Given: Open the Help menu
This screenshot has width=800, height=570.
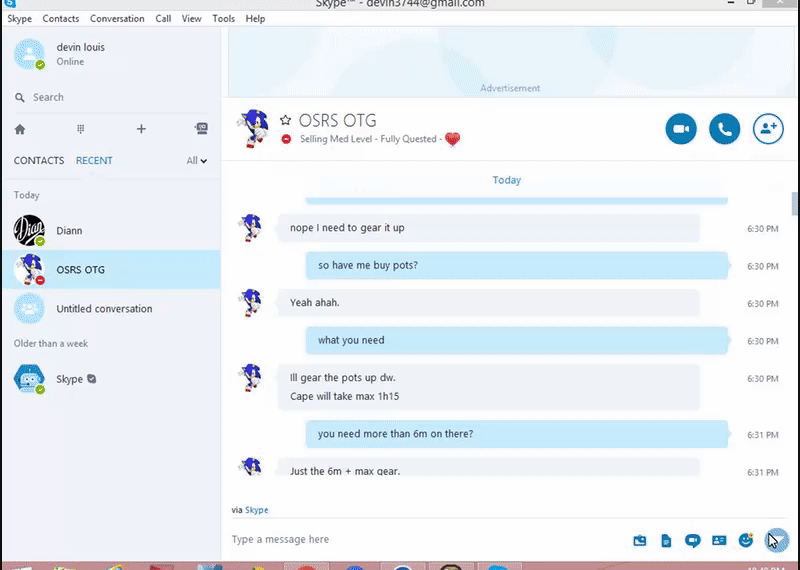Looking at the screenshot, I should [x=255, y=19].
